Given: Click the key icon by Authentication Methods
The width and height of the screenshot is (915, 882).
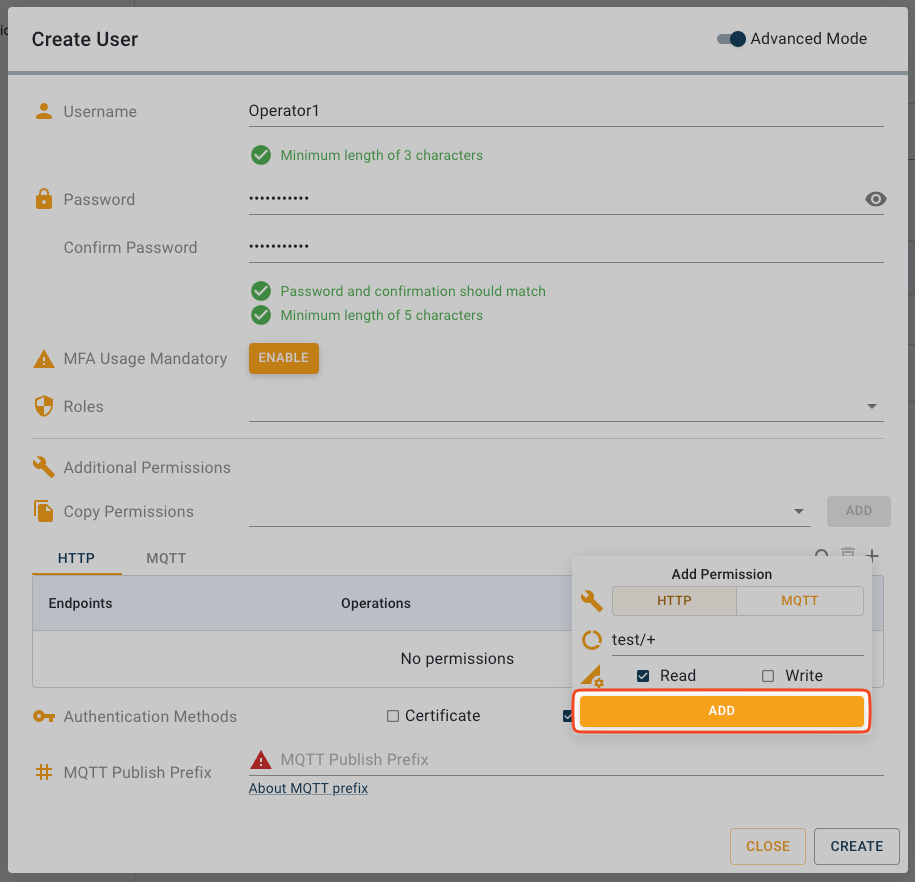Looking at the screenshot, I should [43, 716].
